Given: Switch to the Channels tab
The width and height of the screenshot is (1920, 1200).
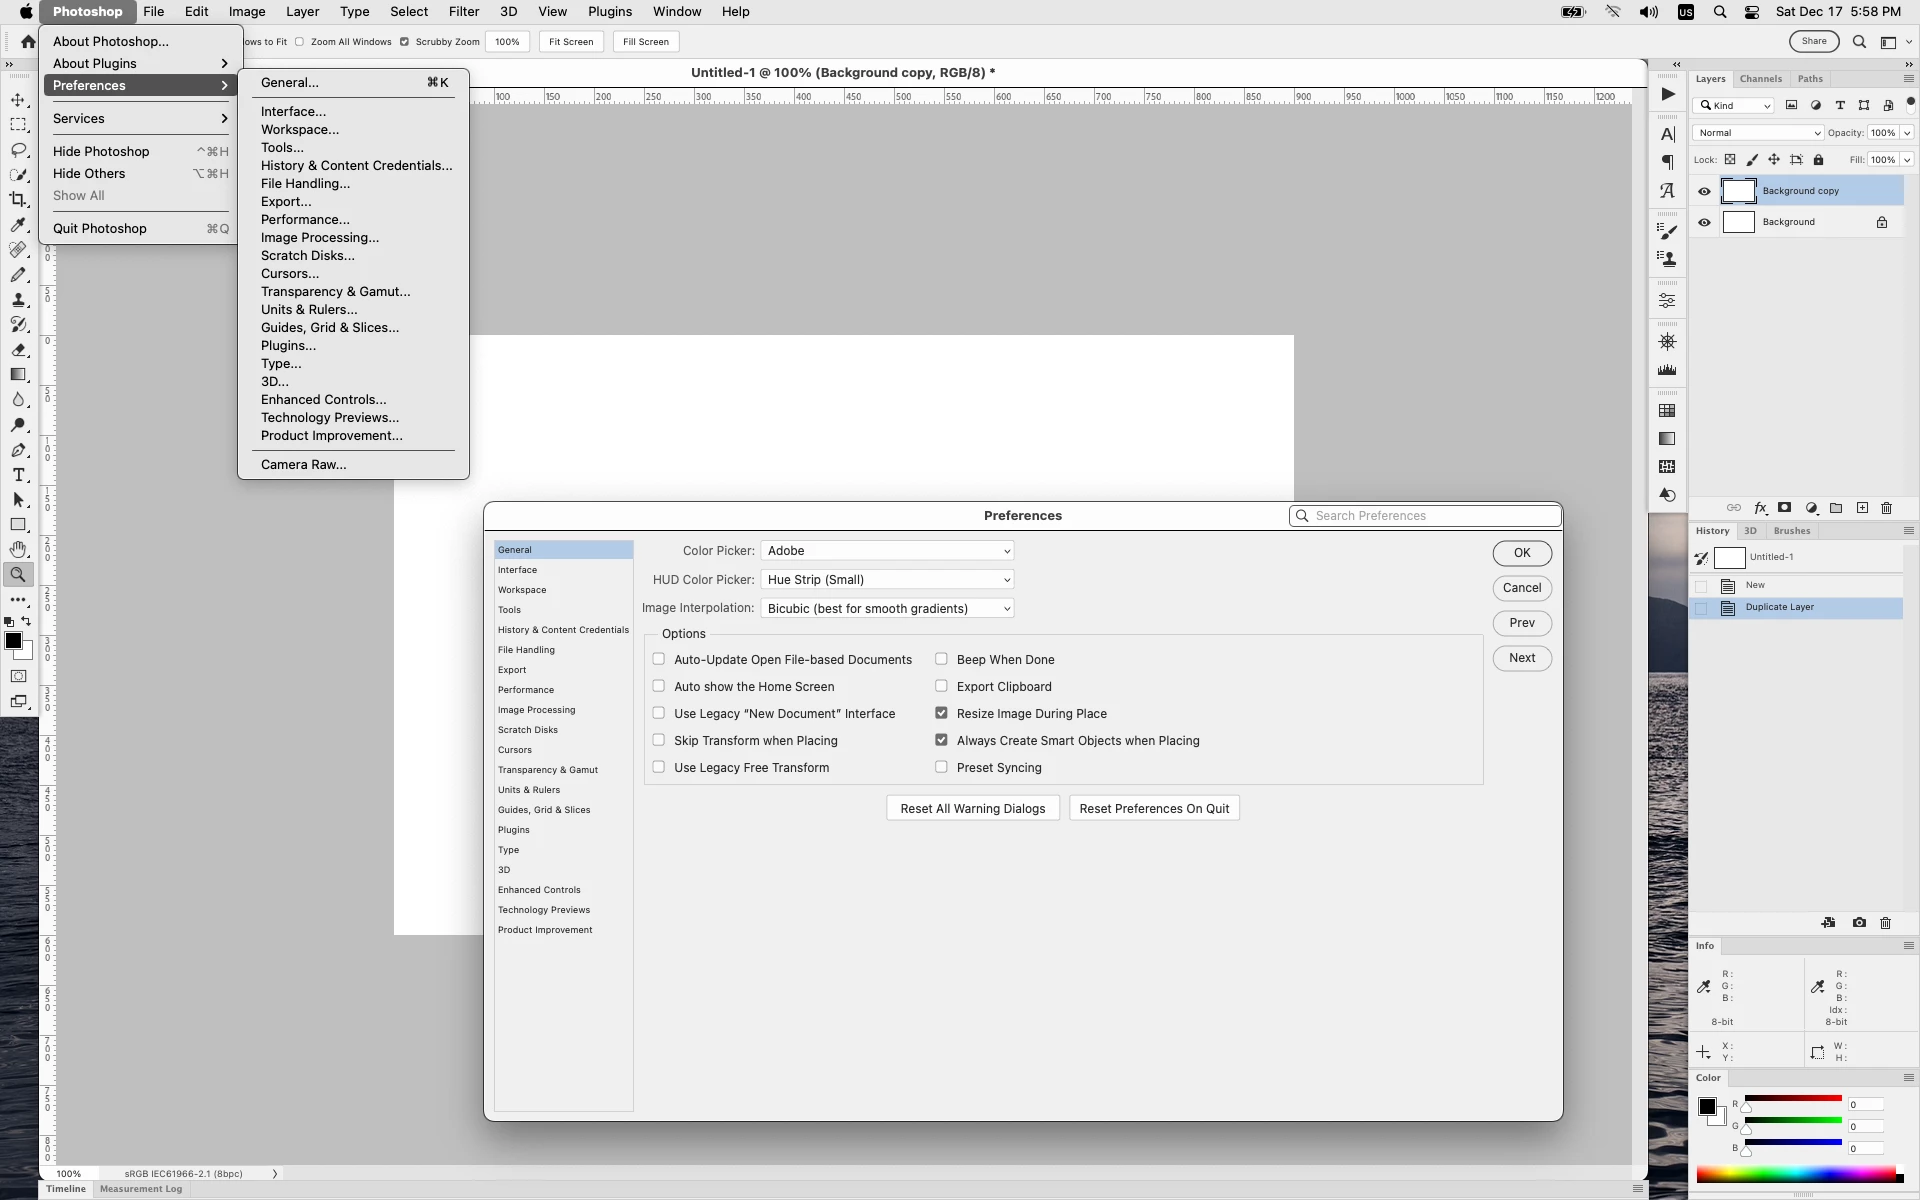Looking at the screenshot, I should click(1760, 79).
